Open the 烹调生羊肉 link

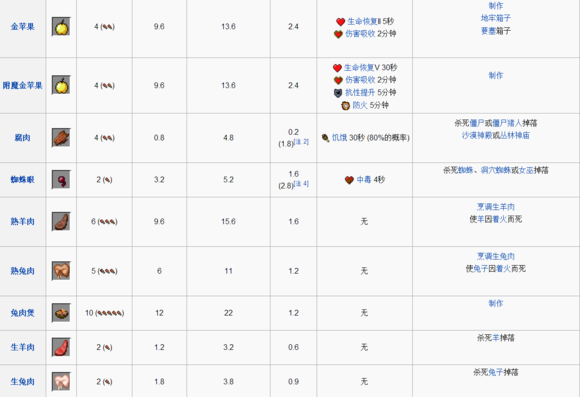(x=496, y=207)
